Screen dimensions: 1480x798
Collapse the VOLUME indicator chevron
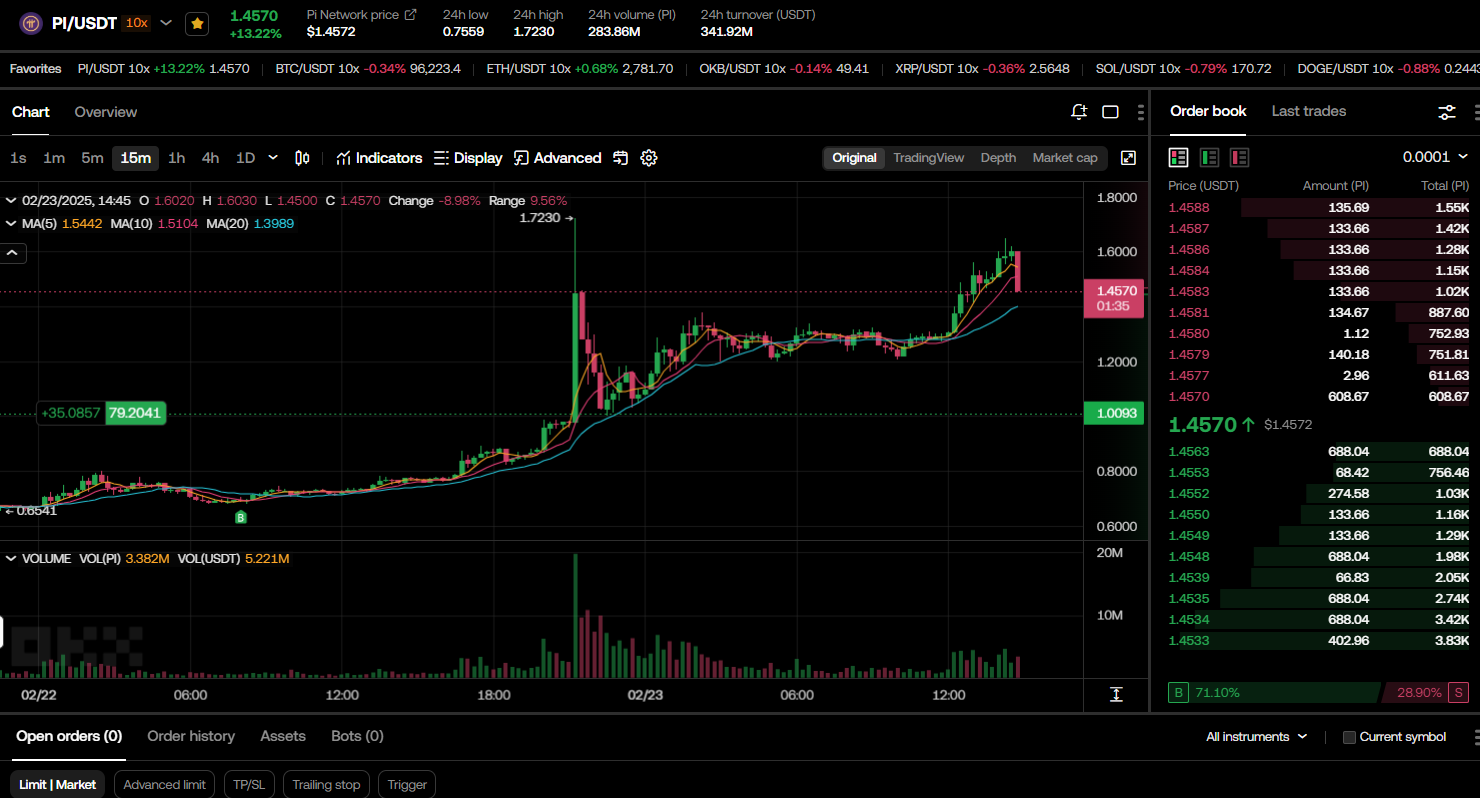pyautogui.click(x=11, y=558)
